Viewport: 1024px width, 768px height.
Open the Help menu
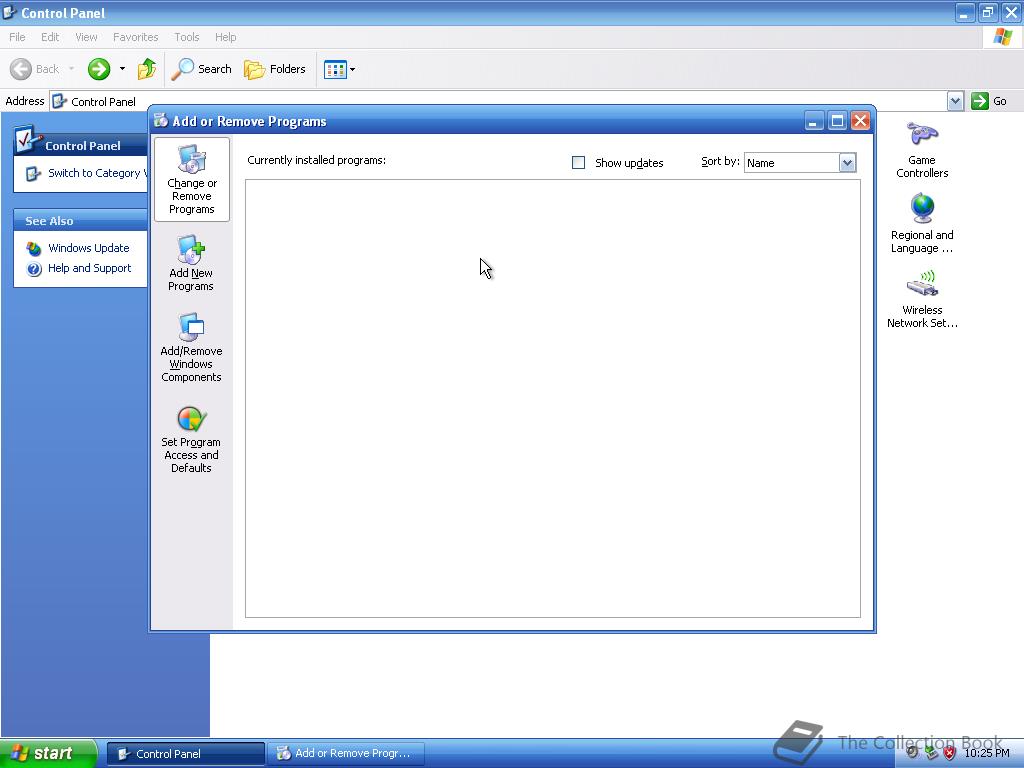[225, 37]
